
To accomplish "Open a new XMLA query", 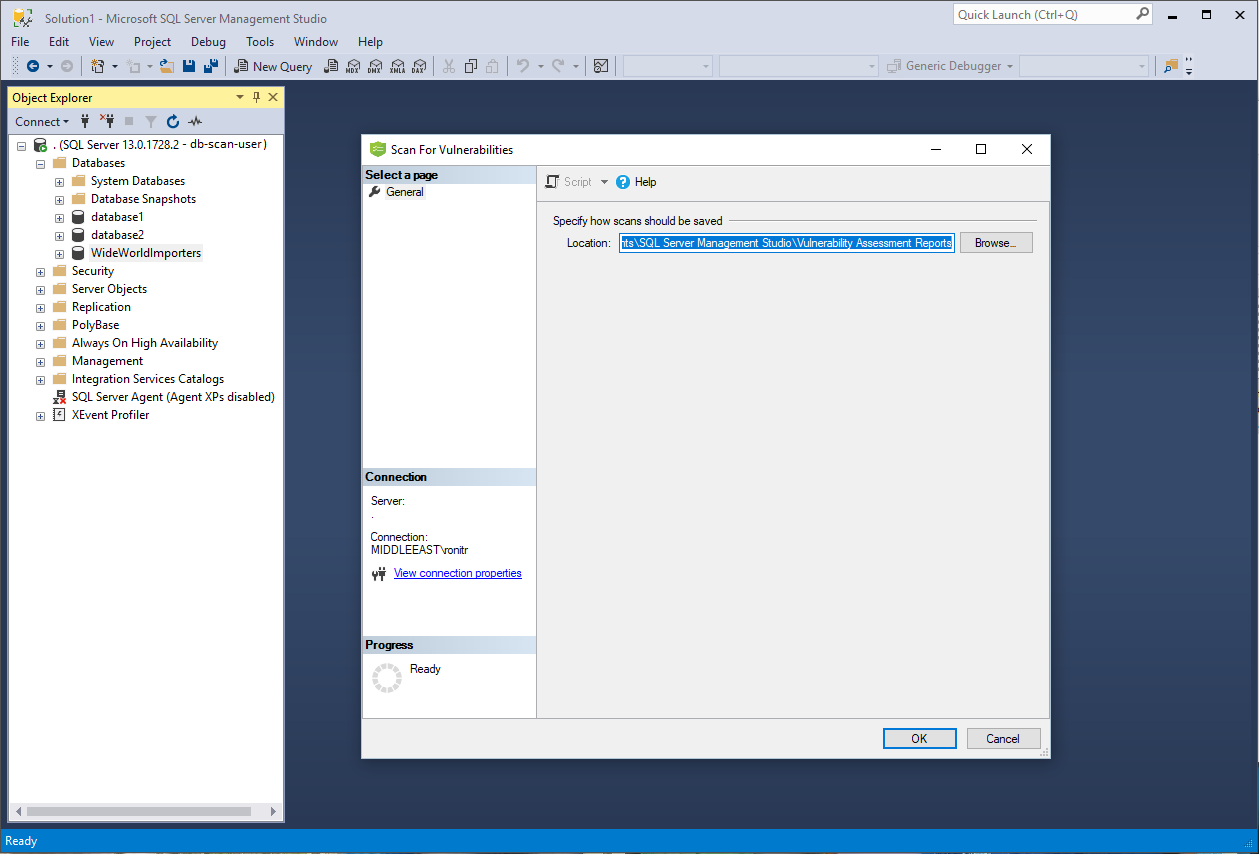I will (397, 65).
